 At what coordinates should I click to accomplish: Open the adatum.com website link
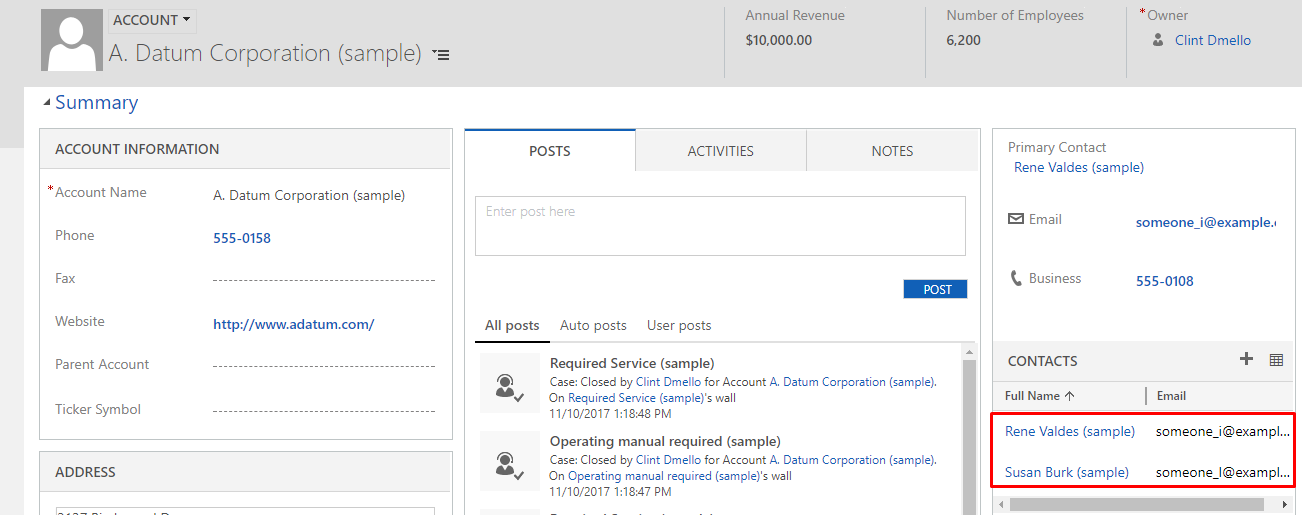tap(293, 324)
